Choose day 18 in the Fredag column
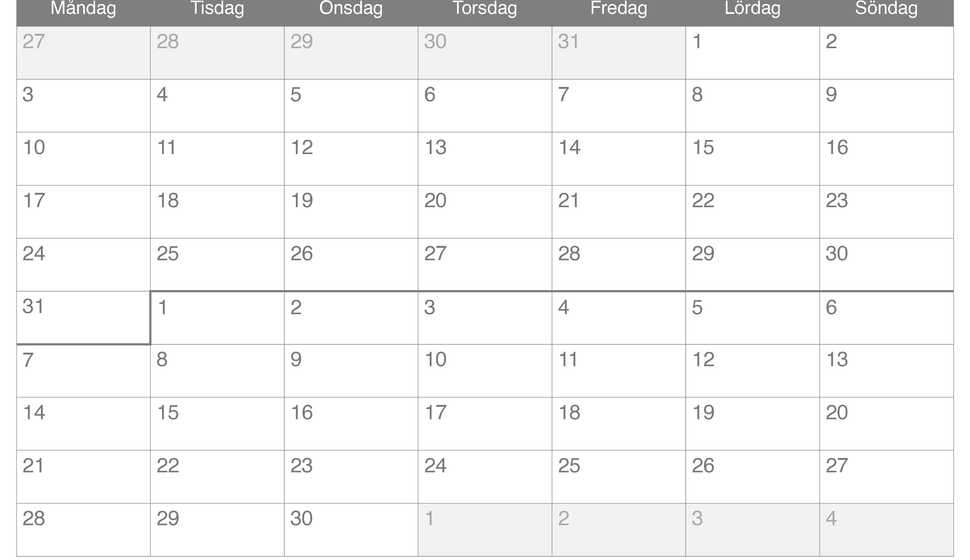Image resolution: width=970 pixels, height=560 pixels. [619, 424]
